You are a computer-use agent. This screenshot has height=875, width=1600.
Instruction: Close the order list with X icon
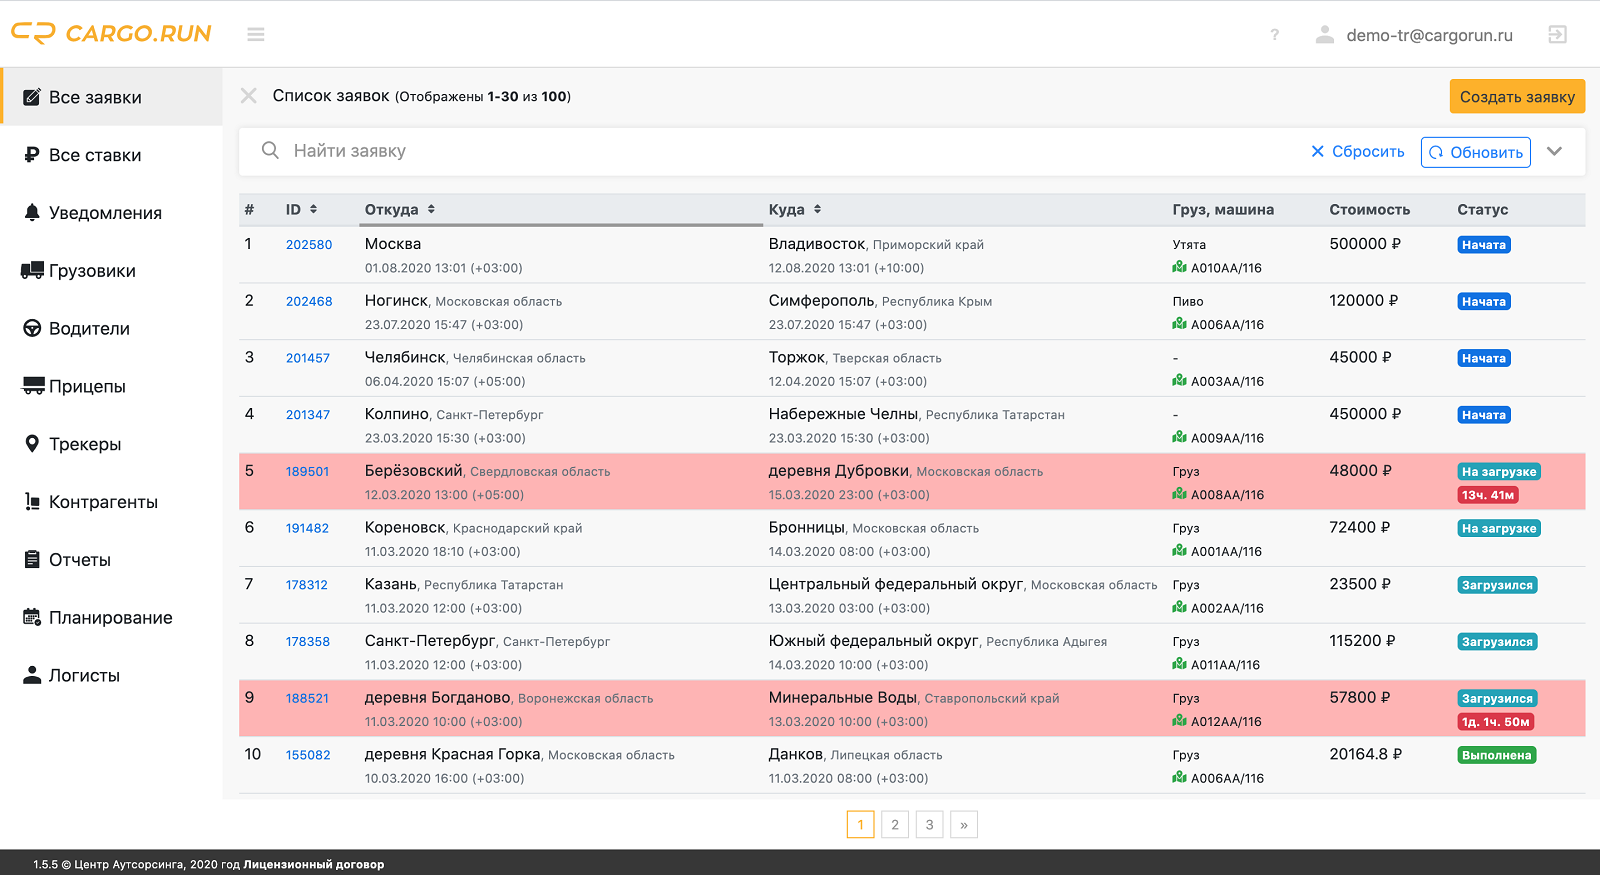pos(249,96)
